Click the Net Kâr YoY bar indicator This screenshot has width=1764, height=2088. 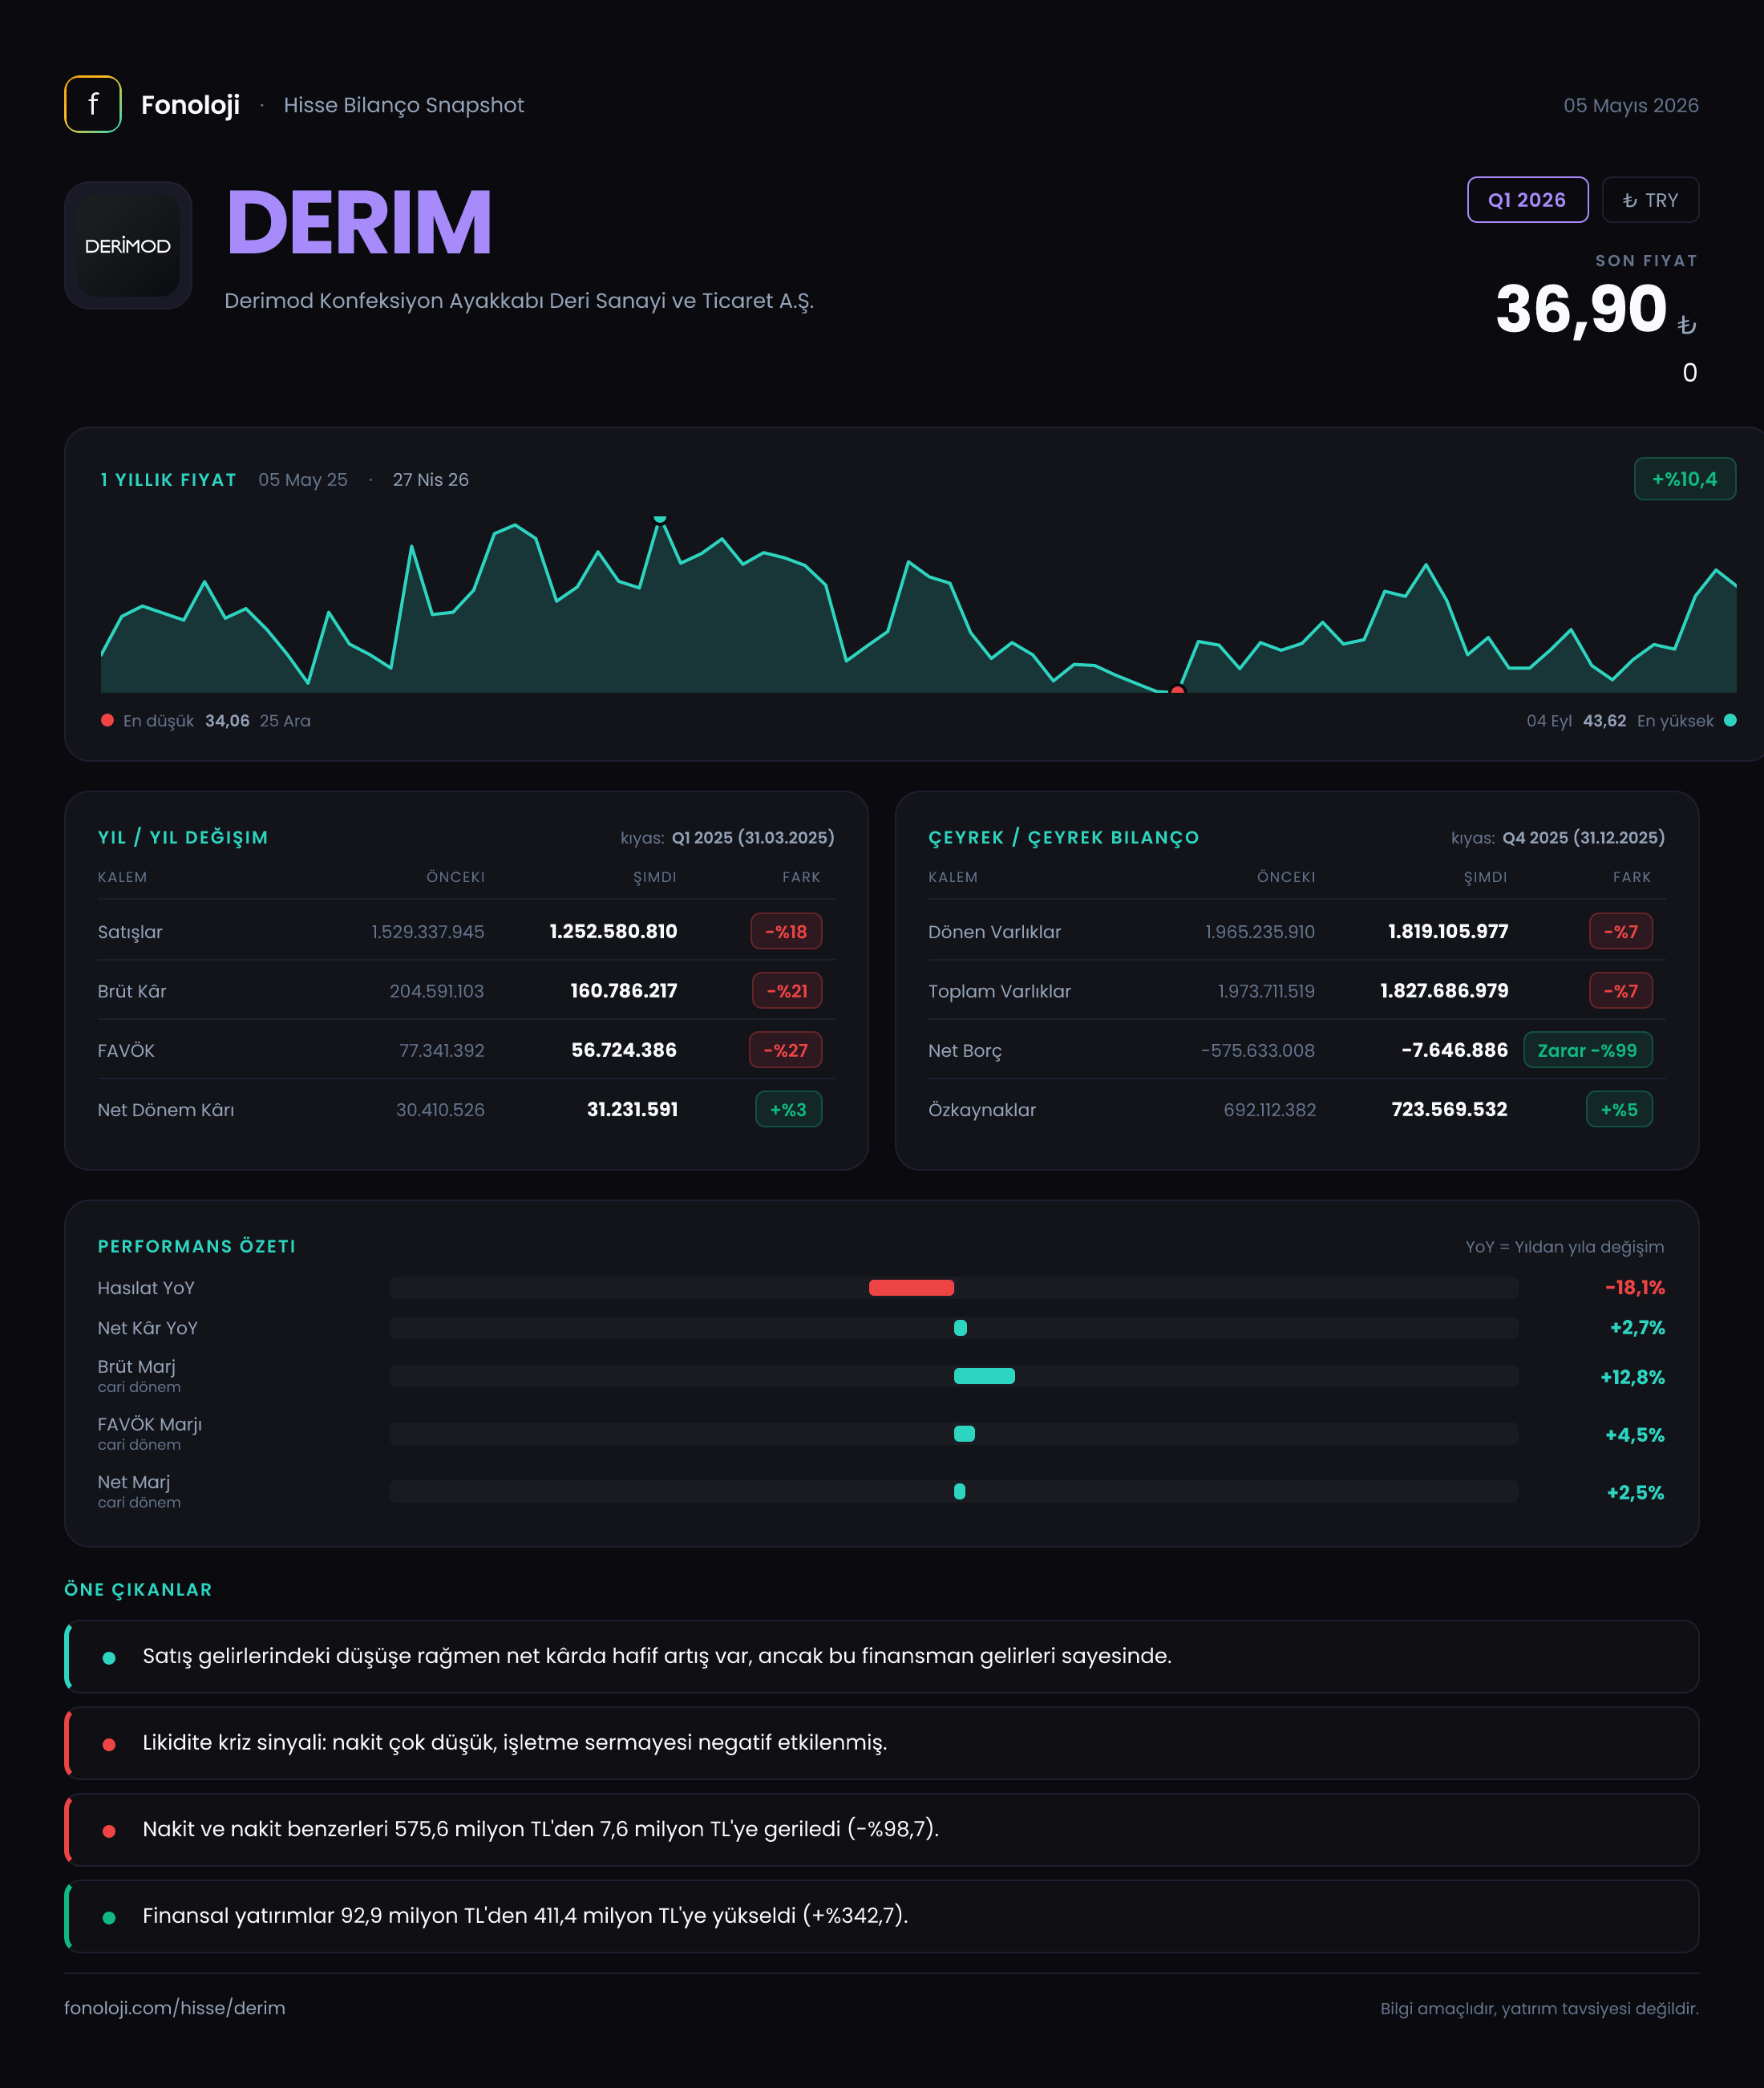[960, 1328]
